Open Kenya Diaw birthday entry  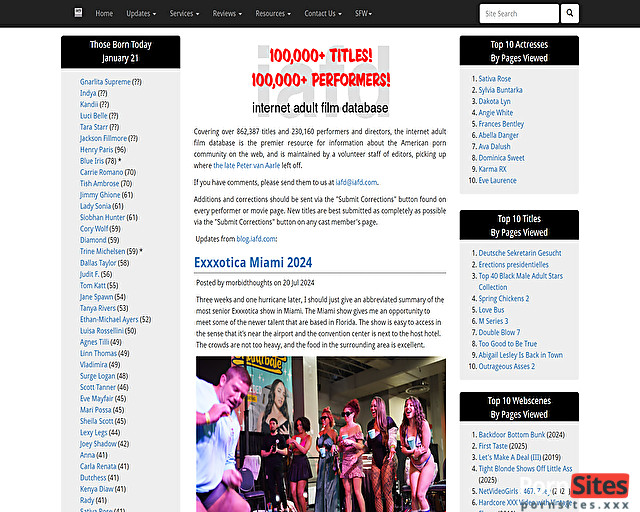(97, 489)
